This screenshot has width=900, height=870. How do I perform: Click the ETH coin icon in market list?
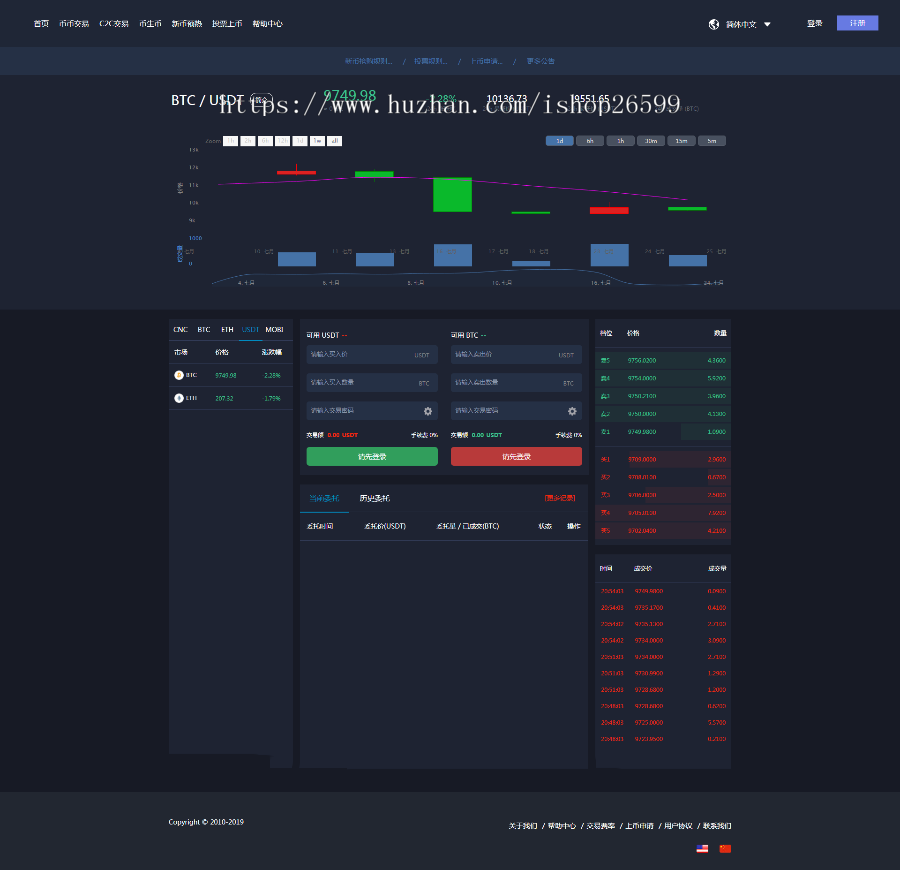pos(181,397)
